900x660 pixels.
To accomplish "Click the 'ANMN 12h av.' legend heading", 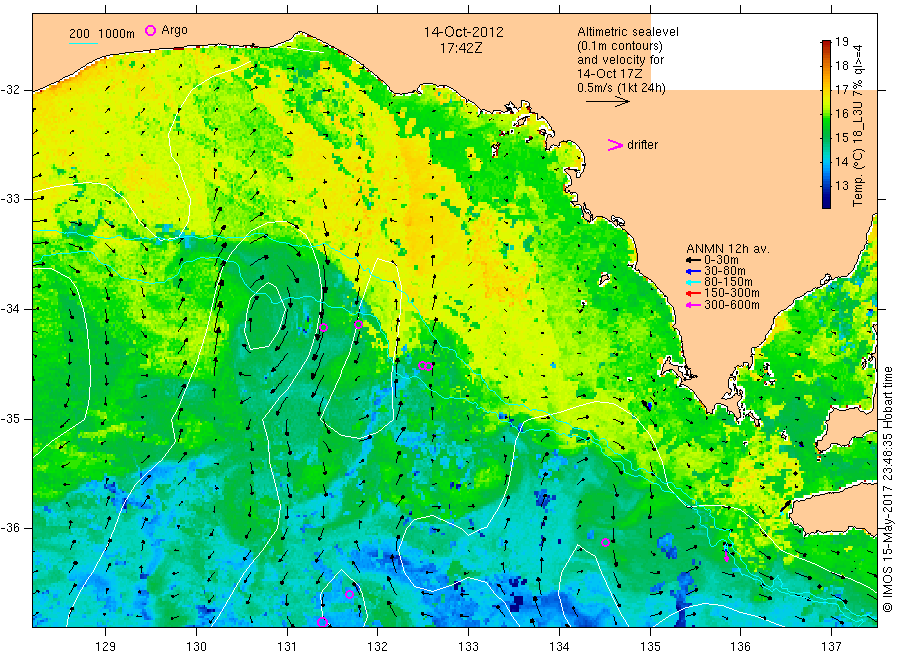I will click(x=728, y=249).
